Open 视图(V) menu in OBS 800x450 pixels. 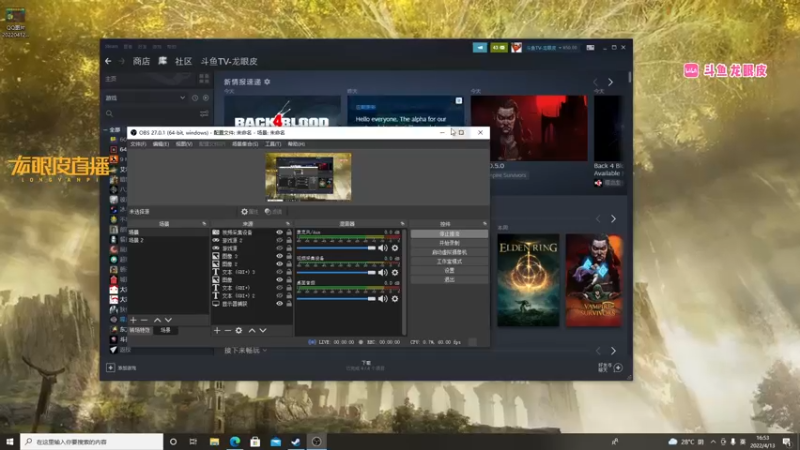tap(184, 144)
